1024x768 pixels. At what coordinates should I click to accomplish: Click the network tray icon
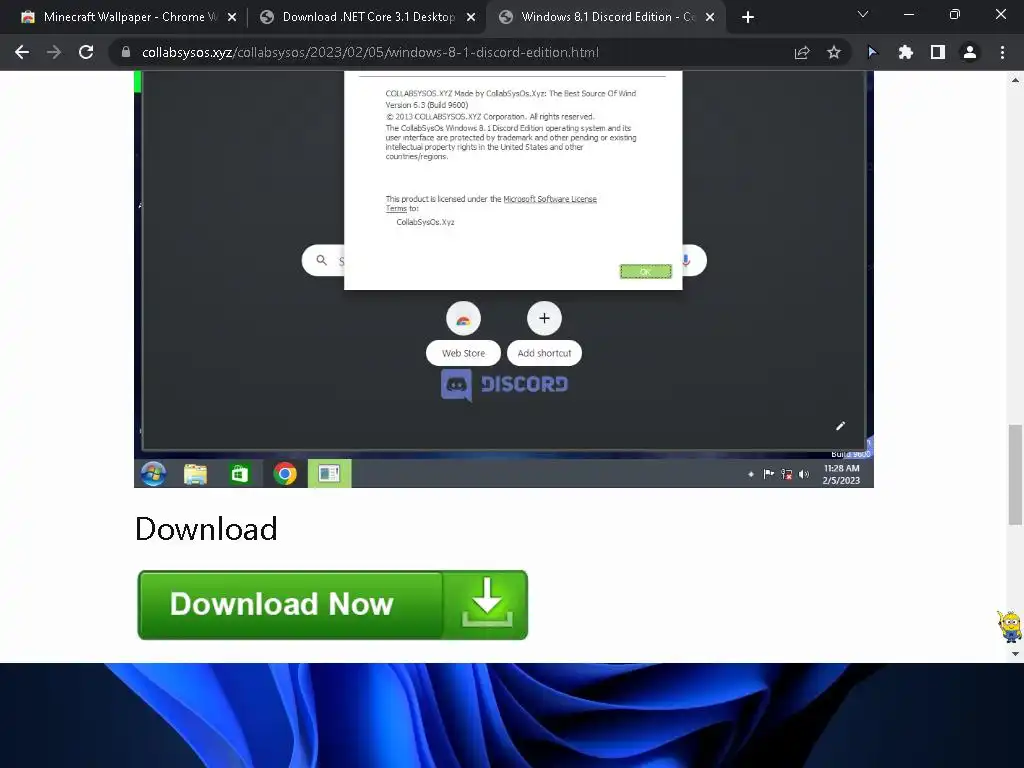pyautogui.click(x=786, y=474)
